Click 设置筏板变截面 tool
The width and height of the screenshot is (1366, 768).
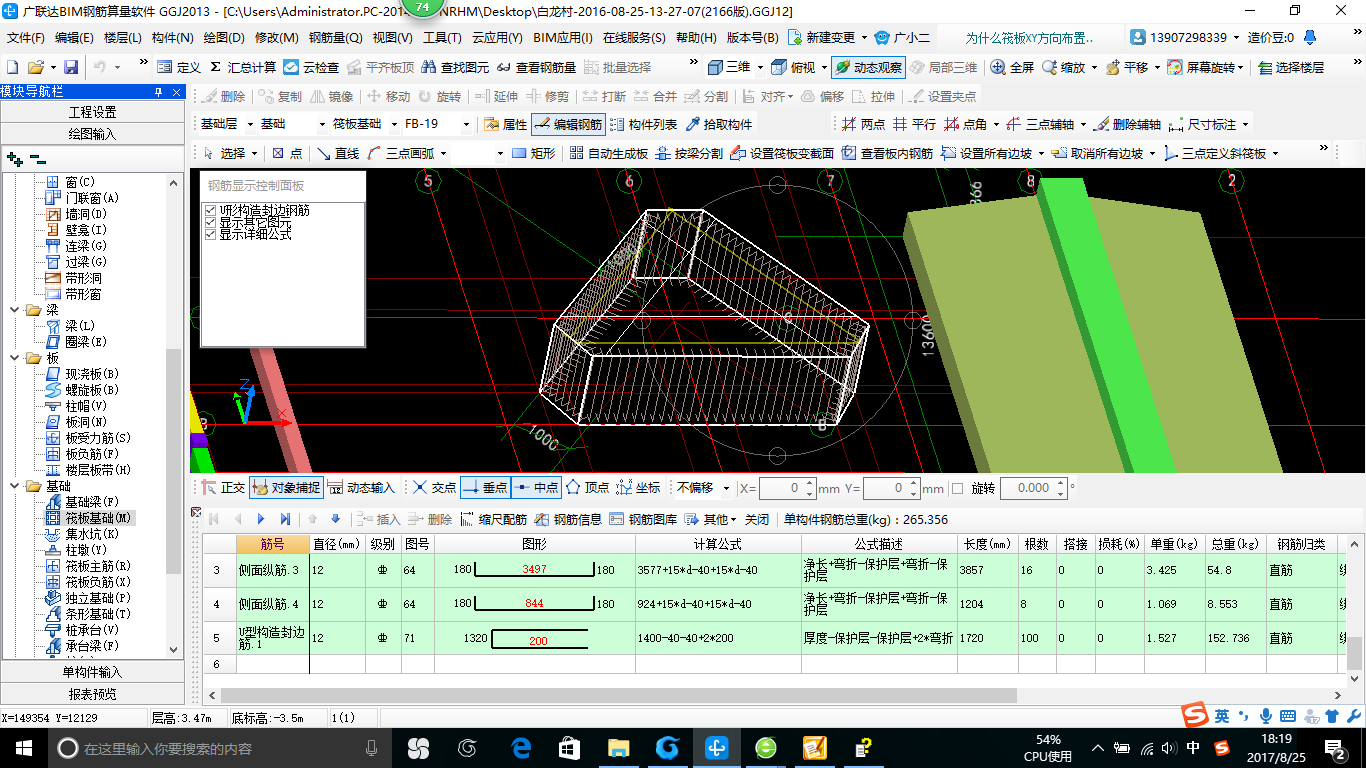click(x=782, y=153)
